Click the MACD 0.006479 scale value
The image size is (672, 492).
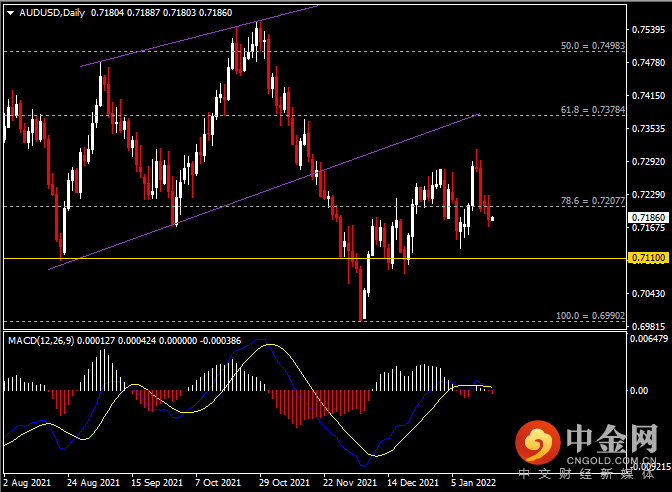point(648,339)
